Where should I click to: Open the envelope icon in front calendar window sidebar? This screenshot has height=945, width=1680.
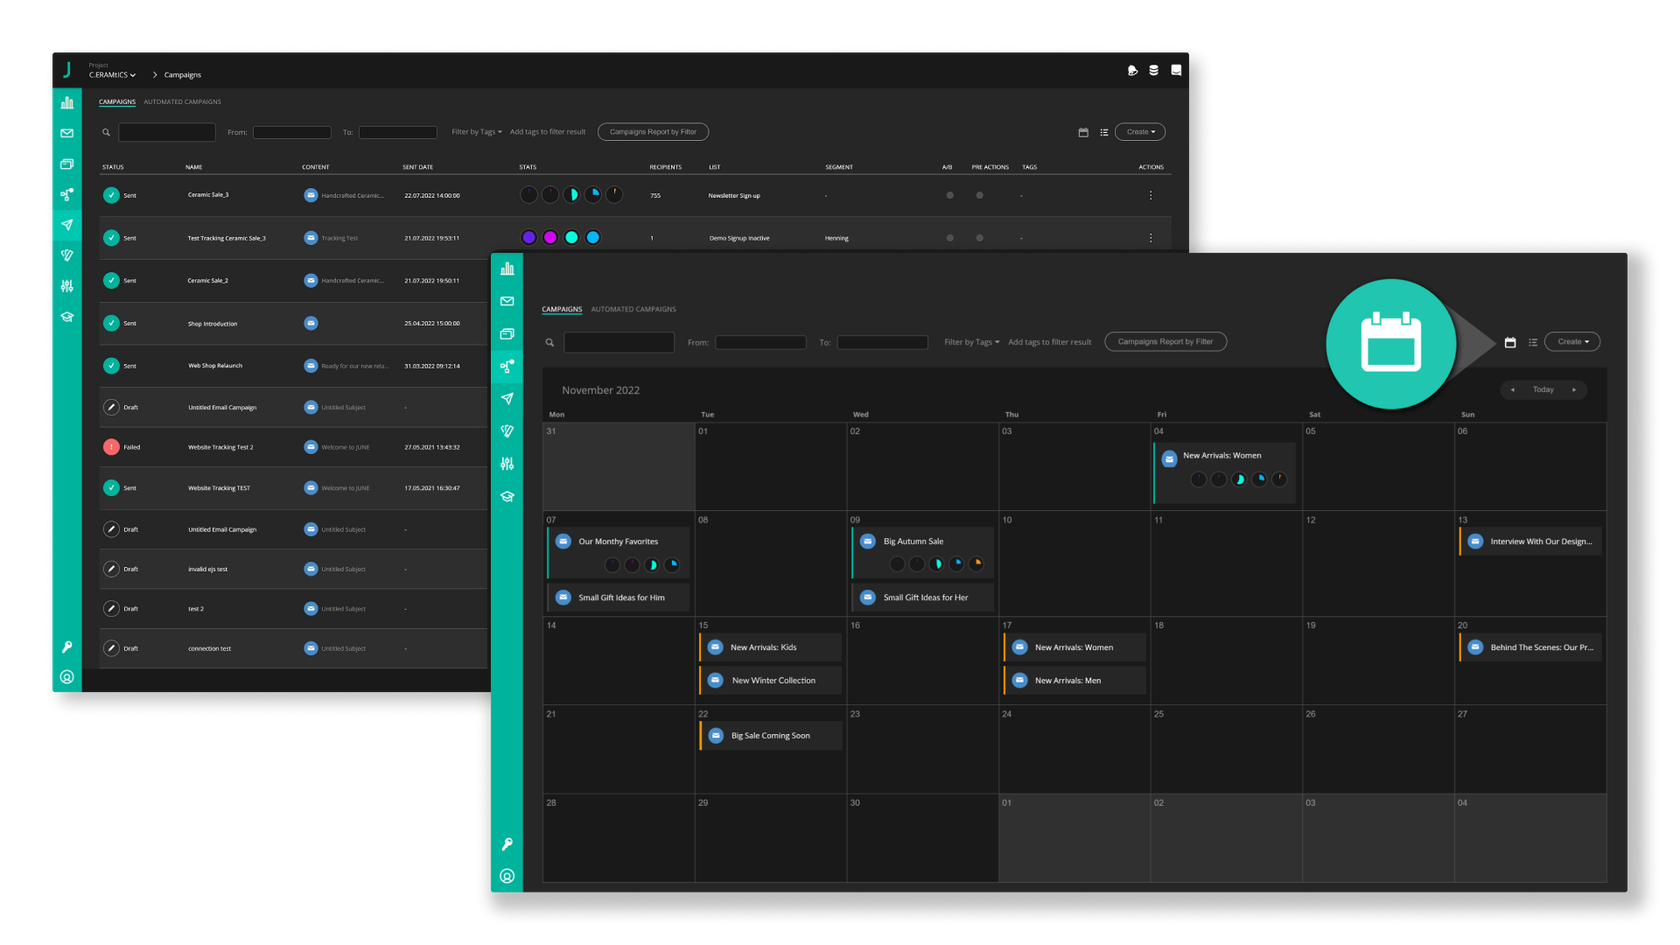tap(507, 301)
